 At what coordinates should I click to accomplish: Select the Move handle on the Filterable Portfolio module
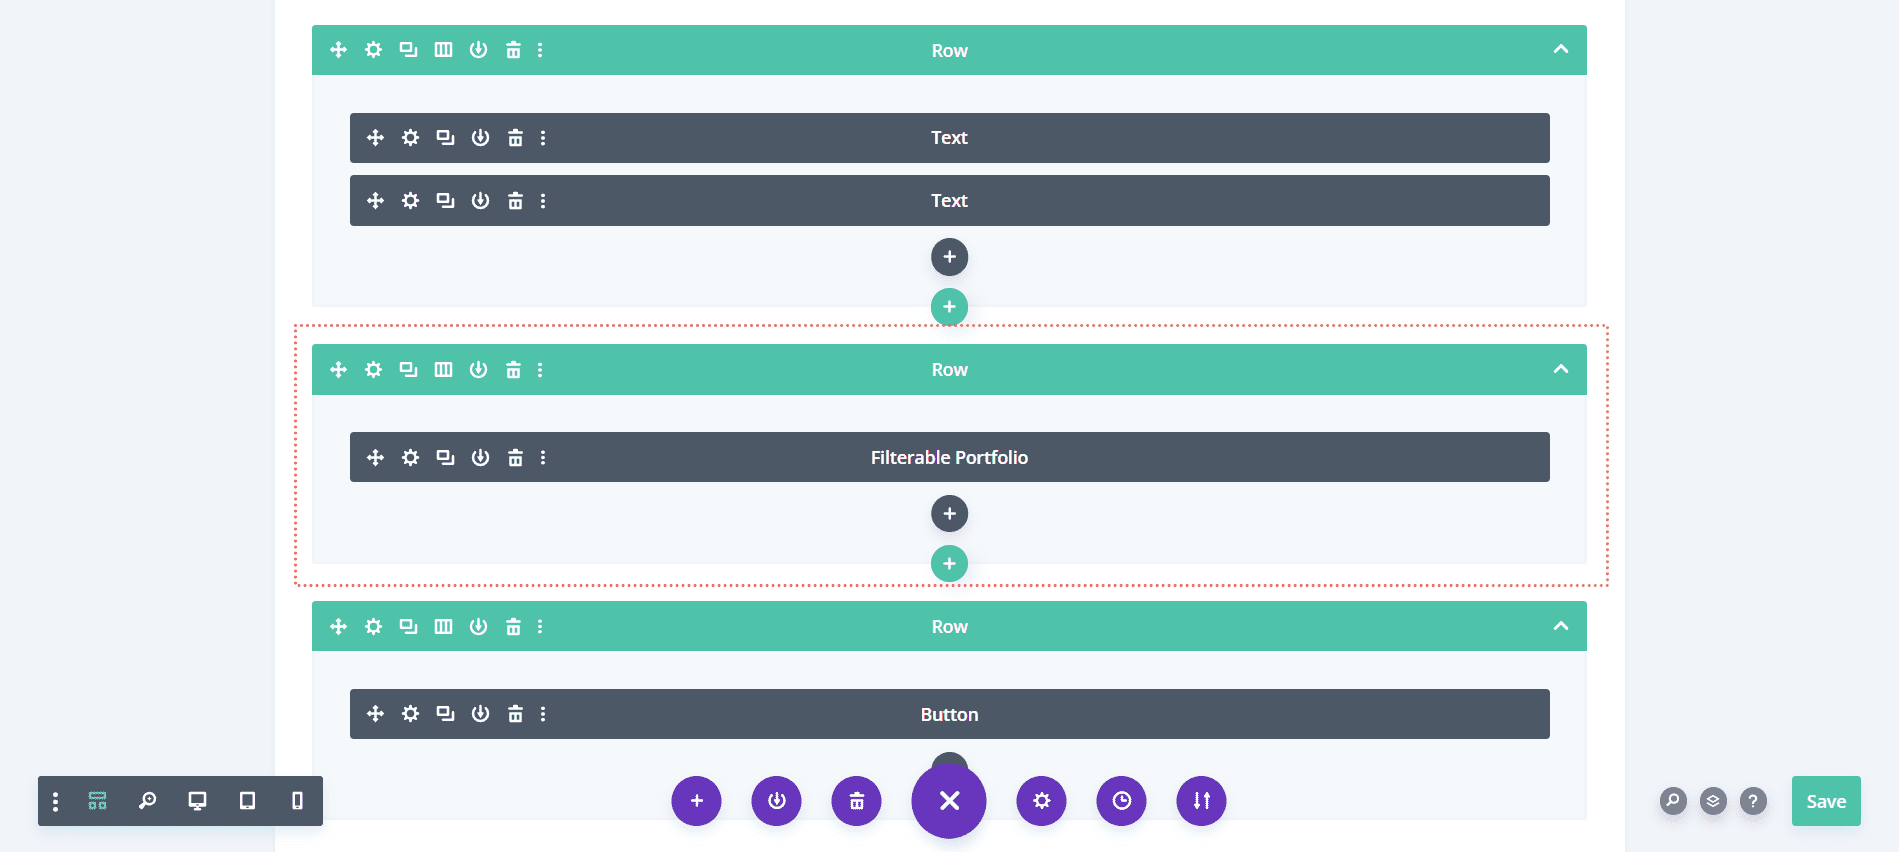click(375, 457)
